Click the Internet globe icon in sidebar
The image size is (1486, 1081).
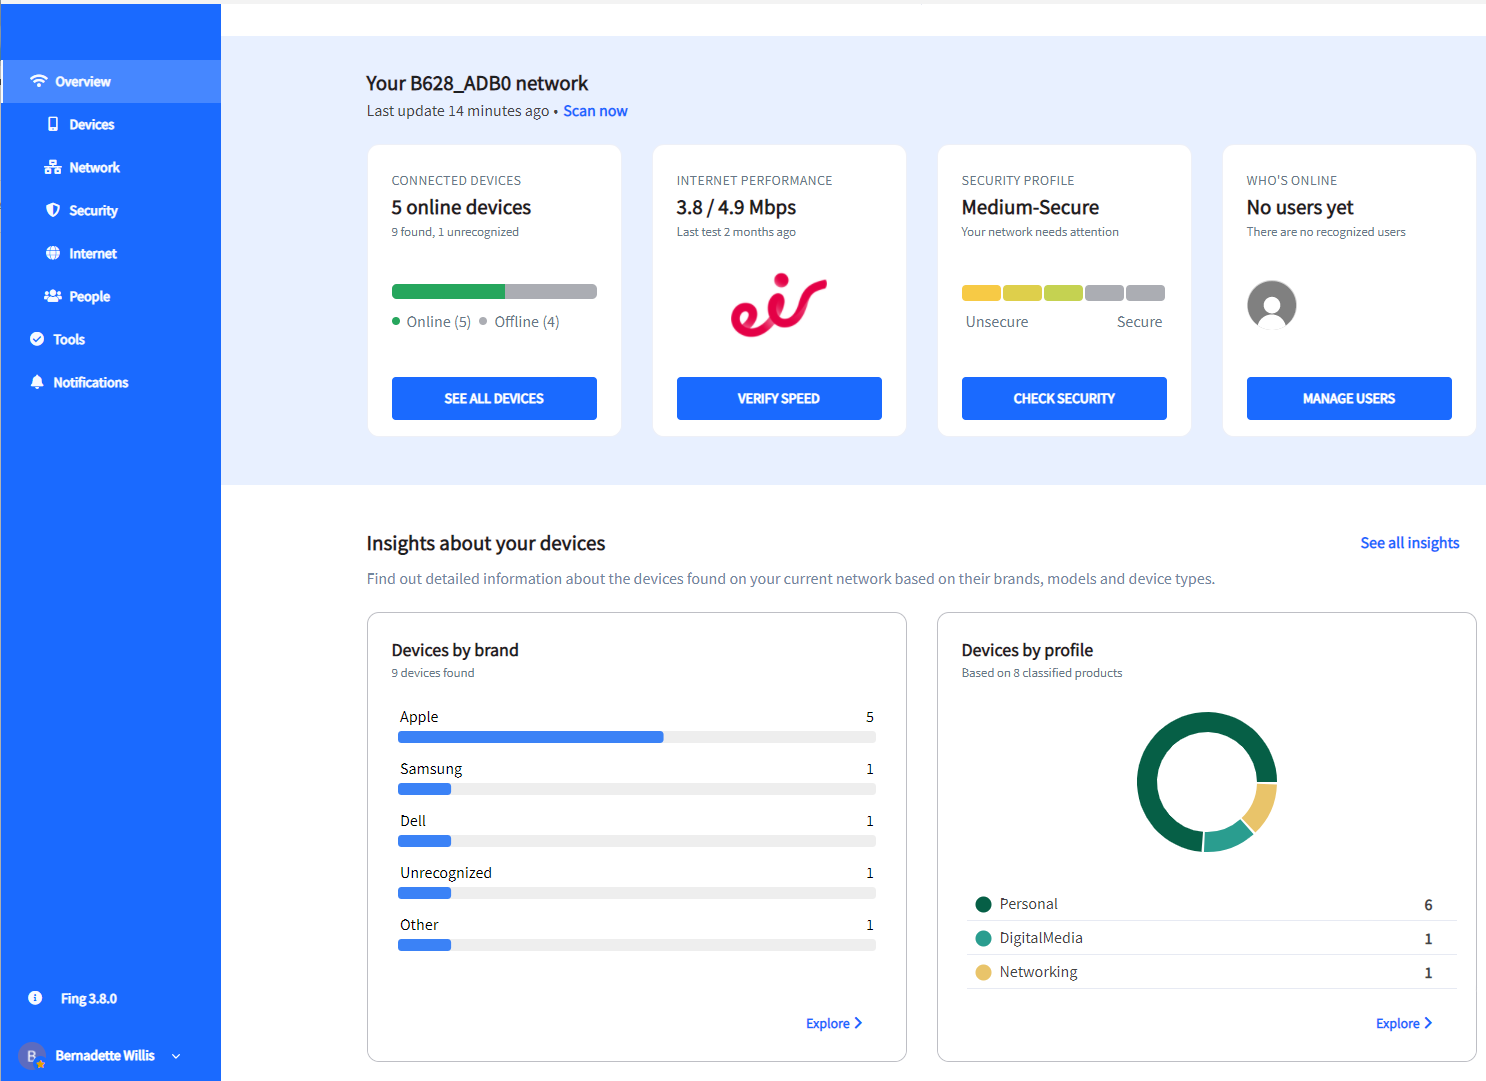coord(53,253)
